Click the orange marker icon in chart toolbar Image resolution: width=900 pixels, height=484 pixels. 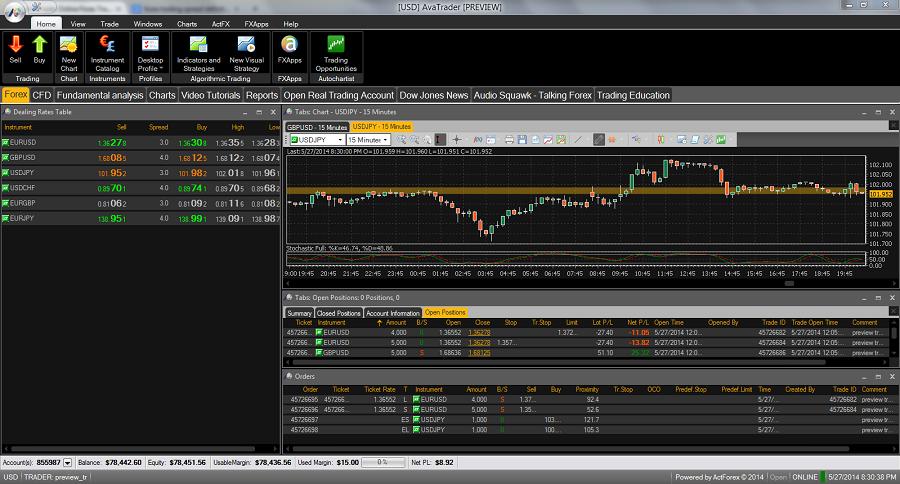click(x=612, y=140)
